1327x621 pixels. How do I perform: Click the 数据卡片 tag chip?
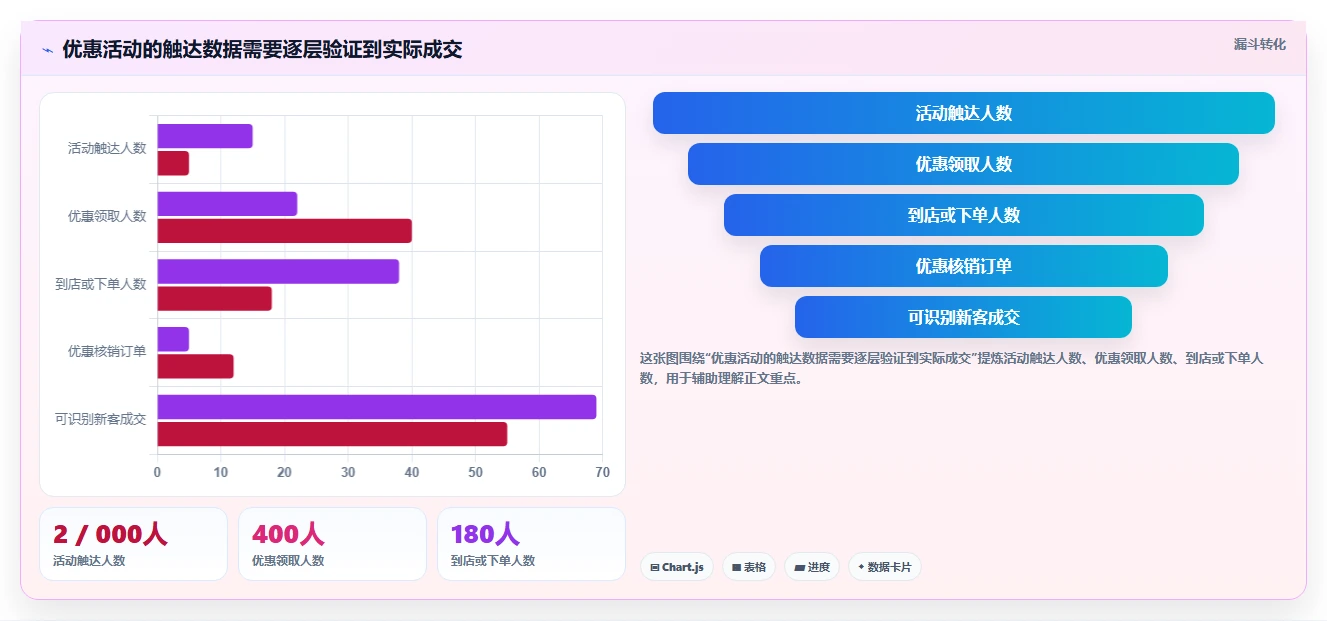click(x=884, y=567)
